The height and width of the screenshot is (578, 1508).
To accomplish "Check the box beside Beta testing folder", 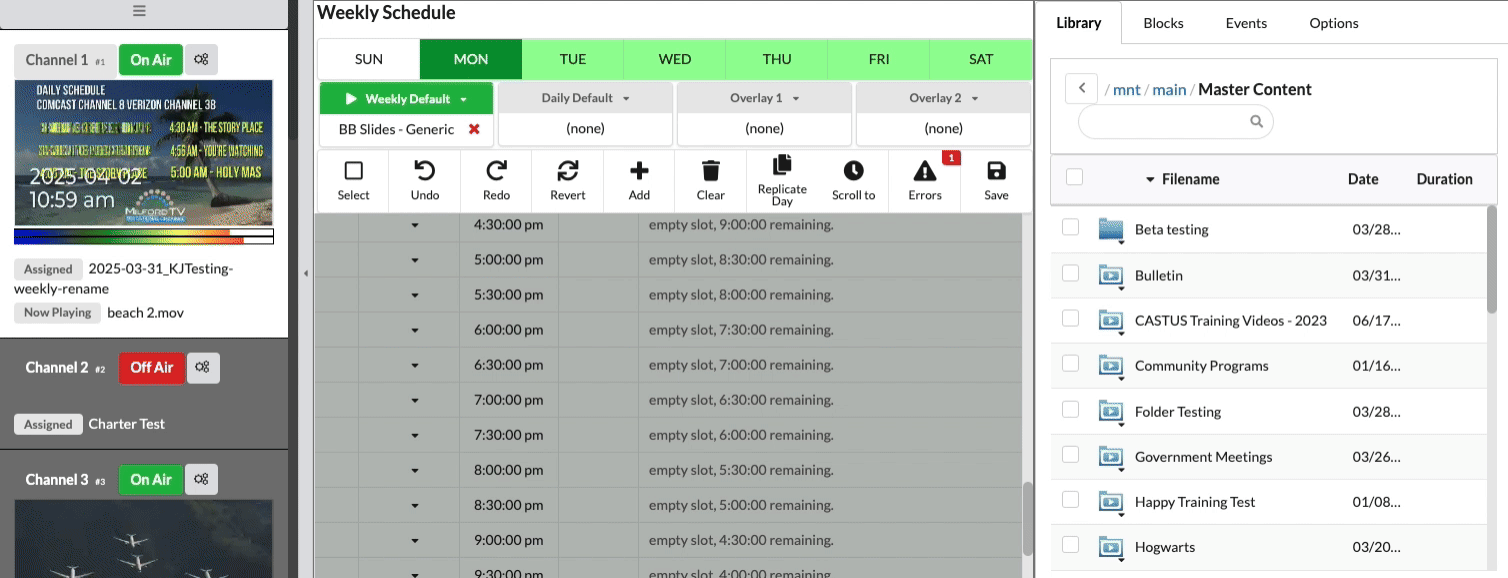I will 1071,227.
